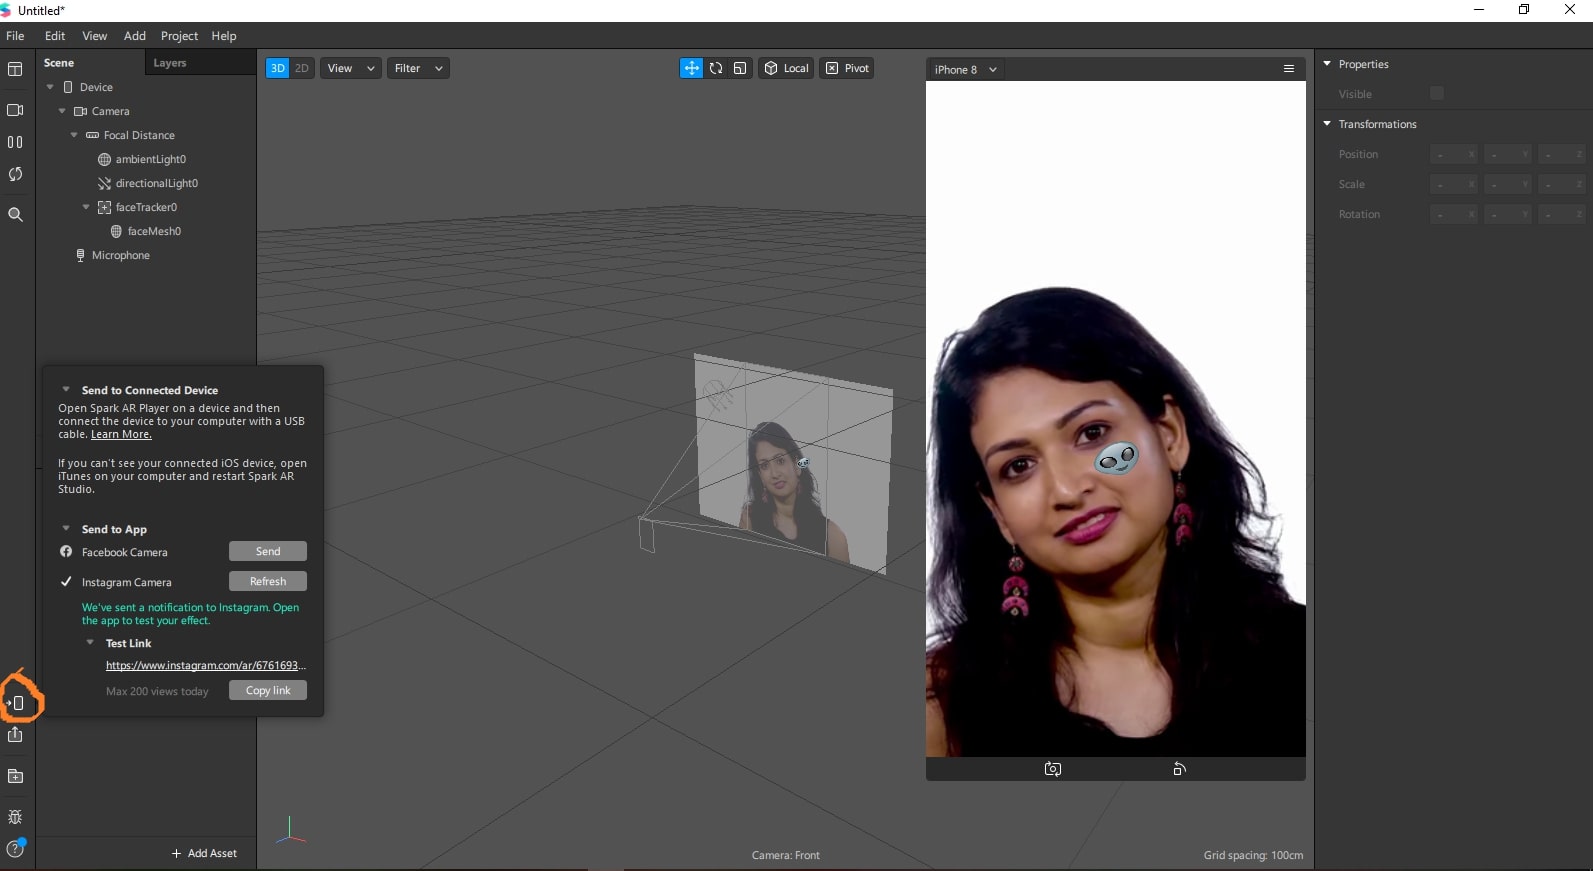Select the rotate manipulator tool
This screenshot has width=1593, height=871.
[716, 68]
